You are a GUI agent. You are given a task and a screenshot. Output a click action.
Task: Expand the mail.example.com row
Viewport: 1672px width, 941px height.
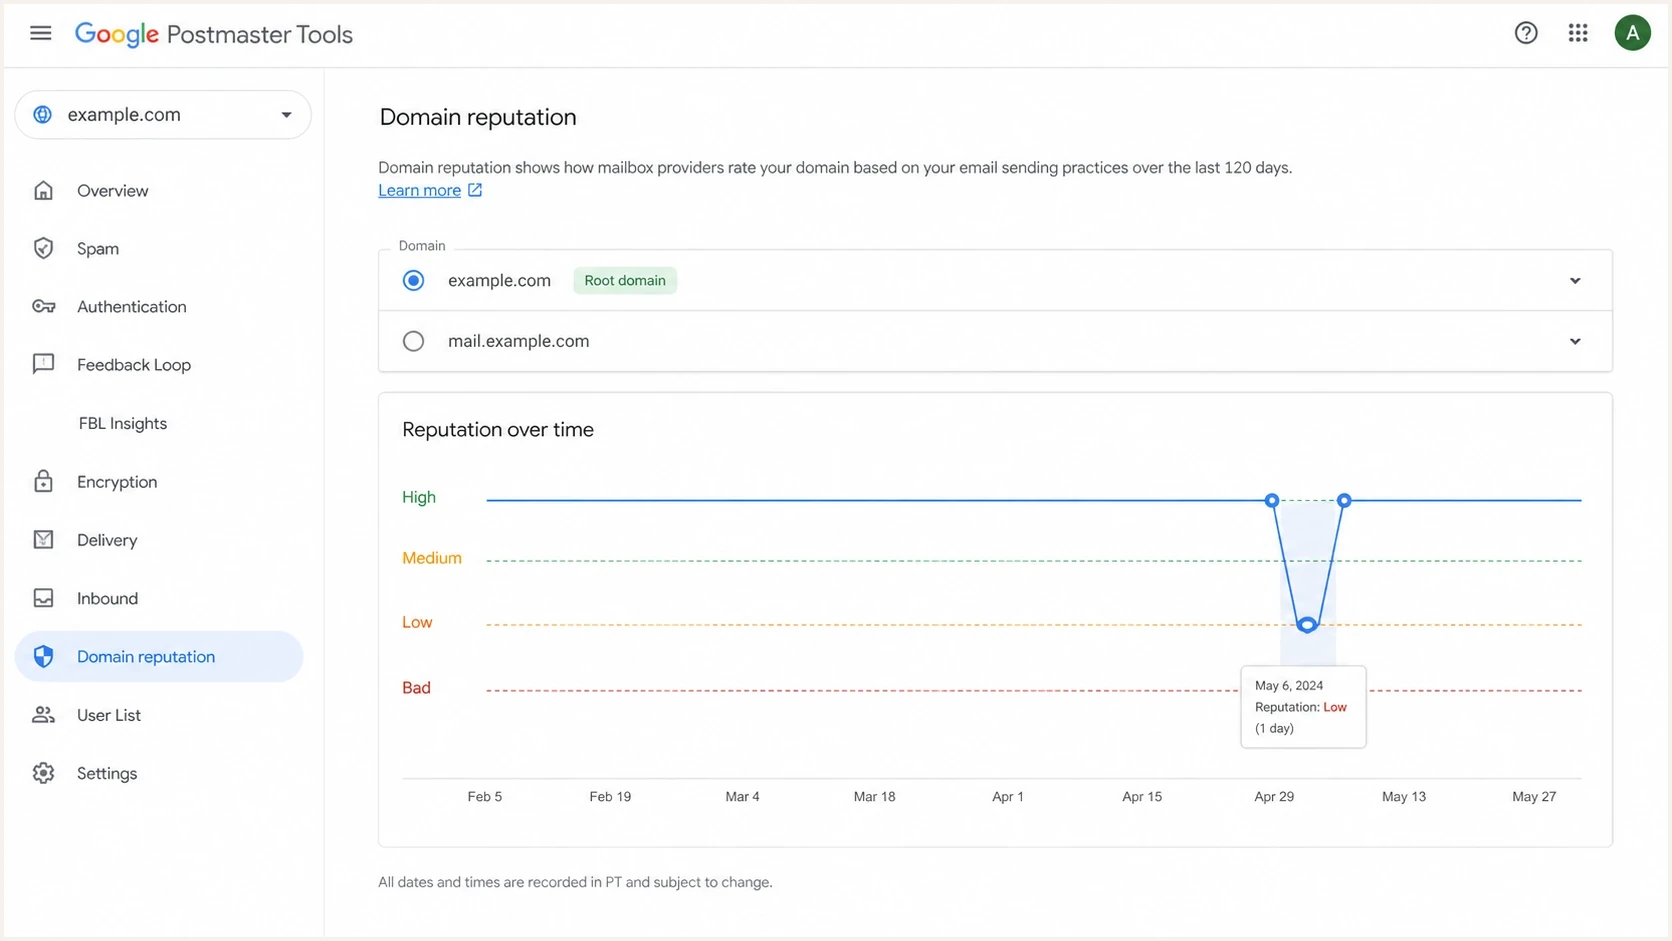1575,342
